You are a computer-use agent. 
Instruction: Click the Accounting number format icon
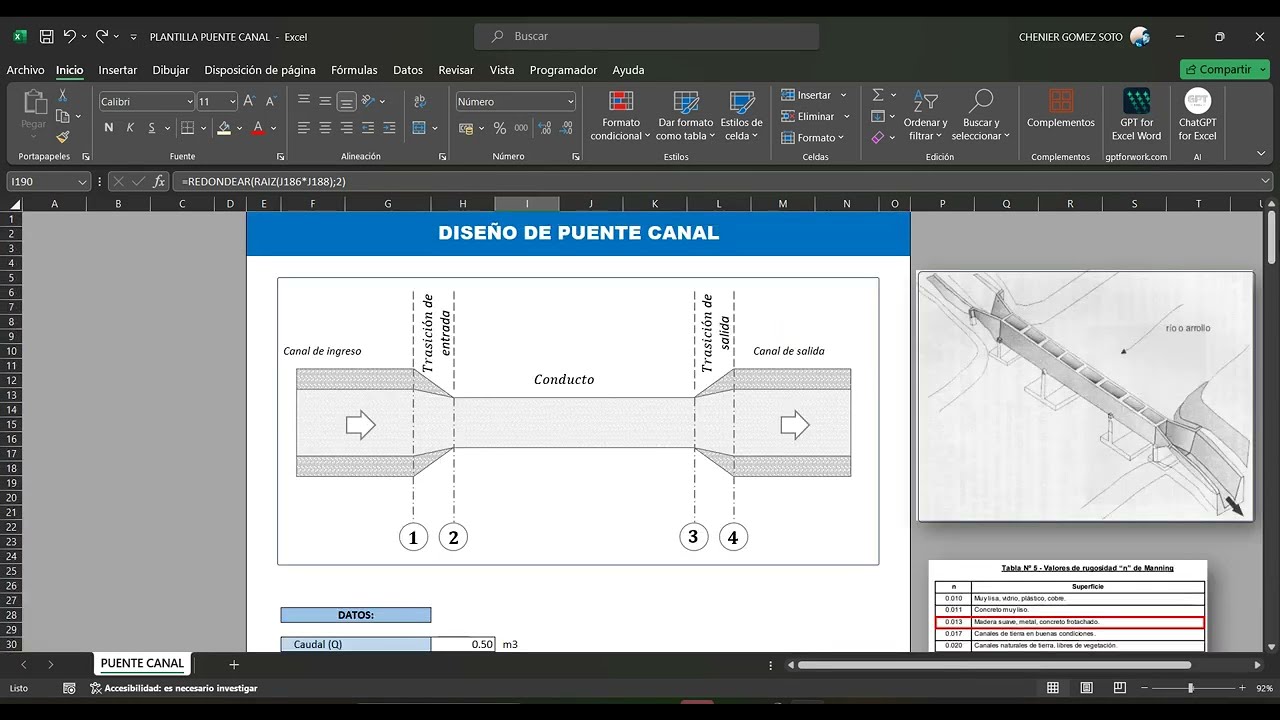coord(466,128)
